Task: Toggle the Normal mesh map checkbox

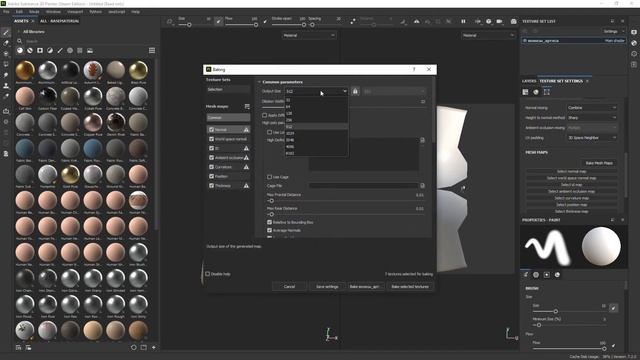Action: 211,129
